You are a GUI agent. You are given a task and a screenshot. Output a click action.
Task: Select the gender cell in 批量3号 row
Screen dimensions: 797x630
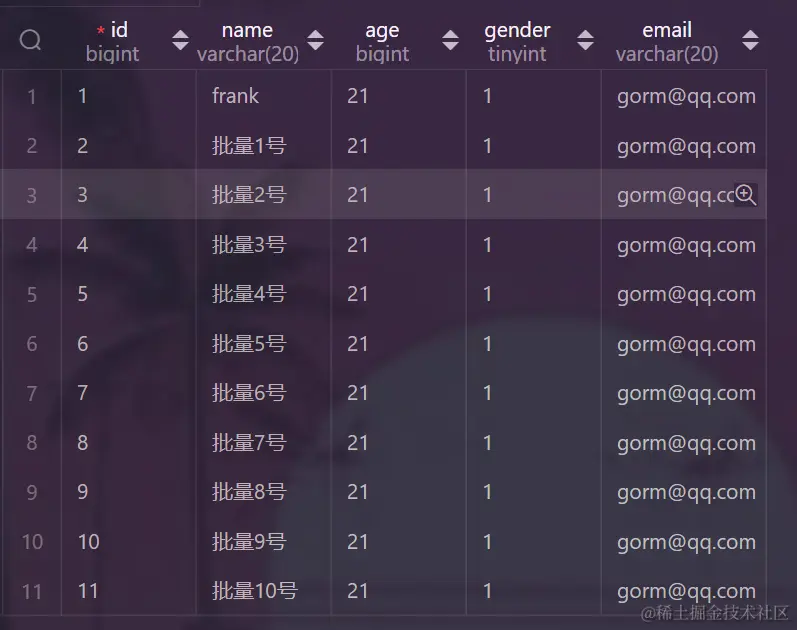tap(534, 245)
